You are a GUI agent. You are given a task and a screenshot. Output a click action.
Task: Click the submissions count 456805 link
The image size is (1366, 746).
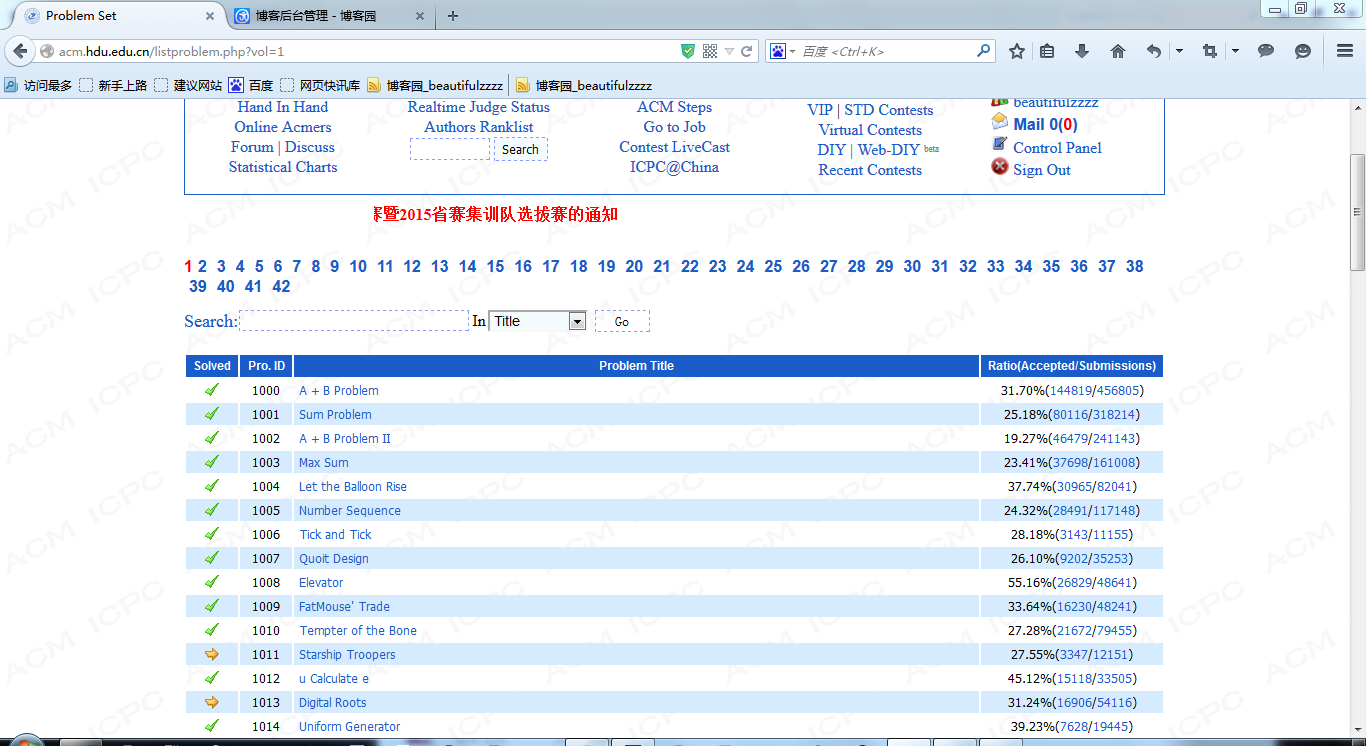tap(1117, 391)
